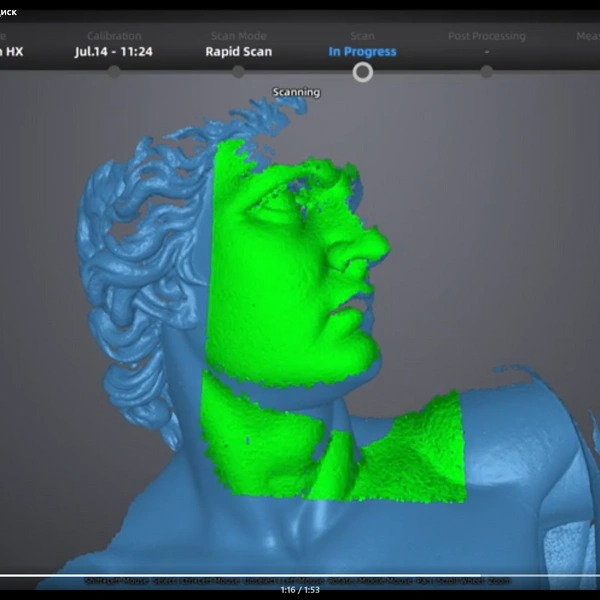Select the Rapid Scan mode value
This screenshot has height=600, width=600.
click(238, 52)
